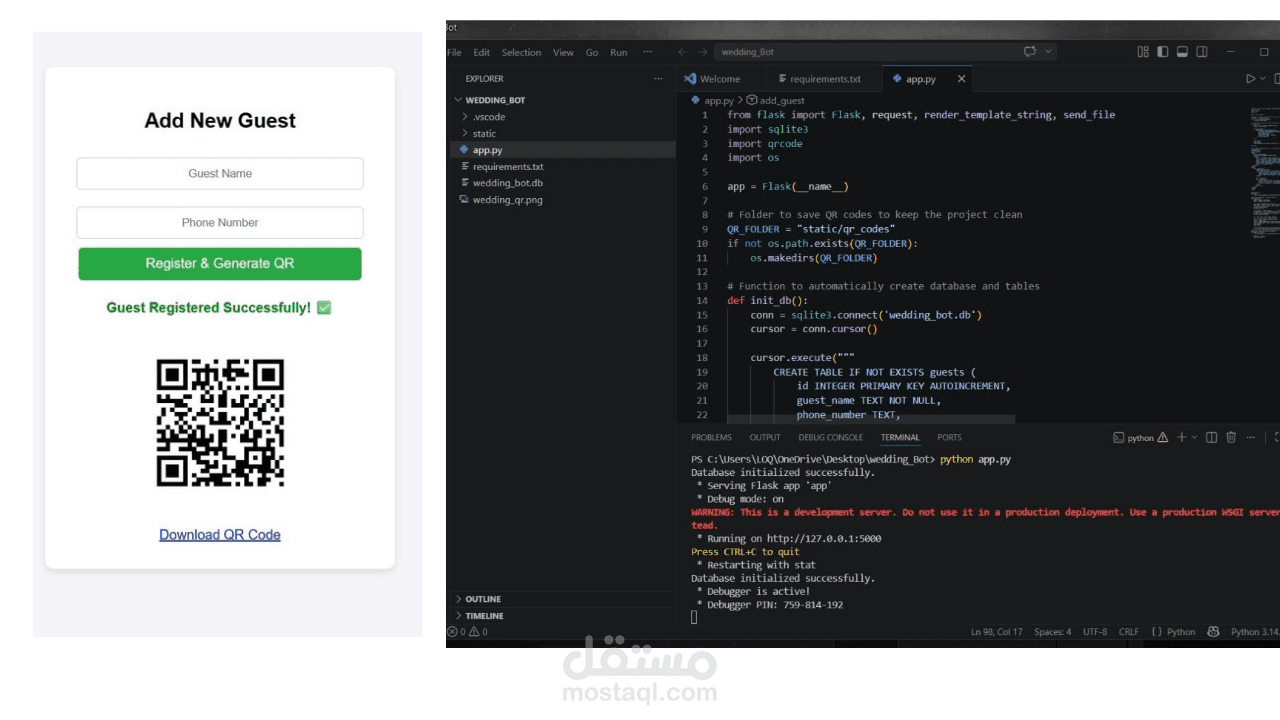Open terminal panel more actions ellipsis
Viewport: 1280px width, 720px height.
pos(1251,437)
